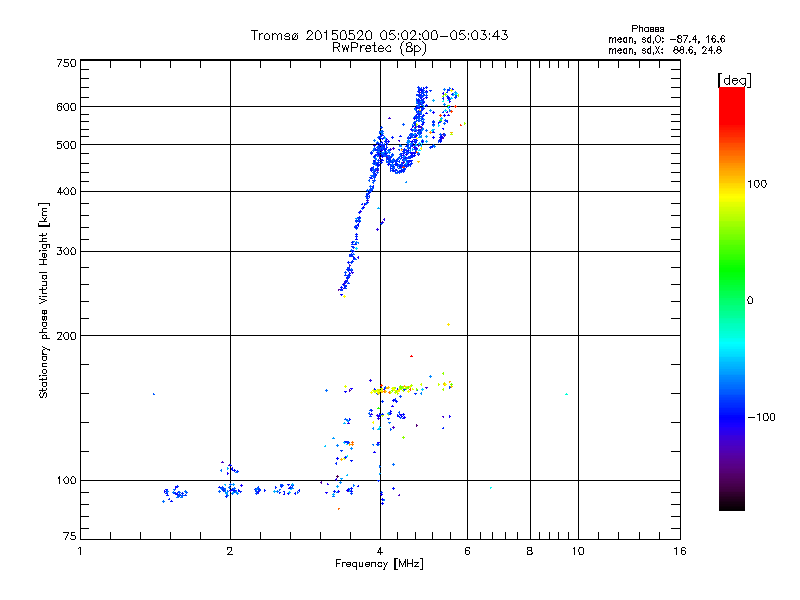
Task: Click the 'RwPretec (8p)' subtitle
Action: point(379,48)
